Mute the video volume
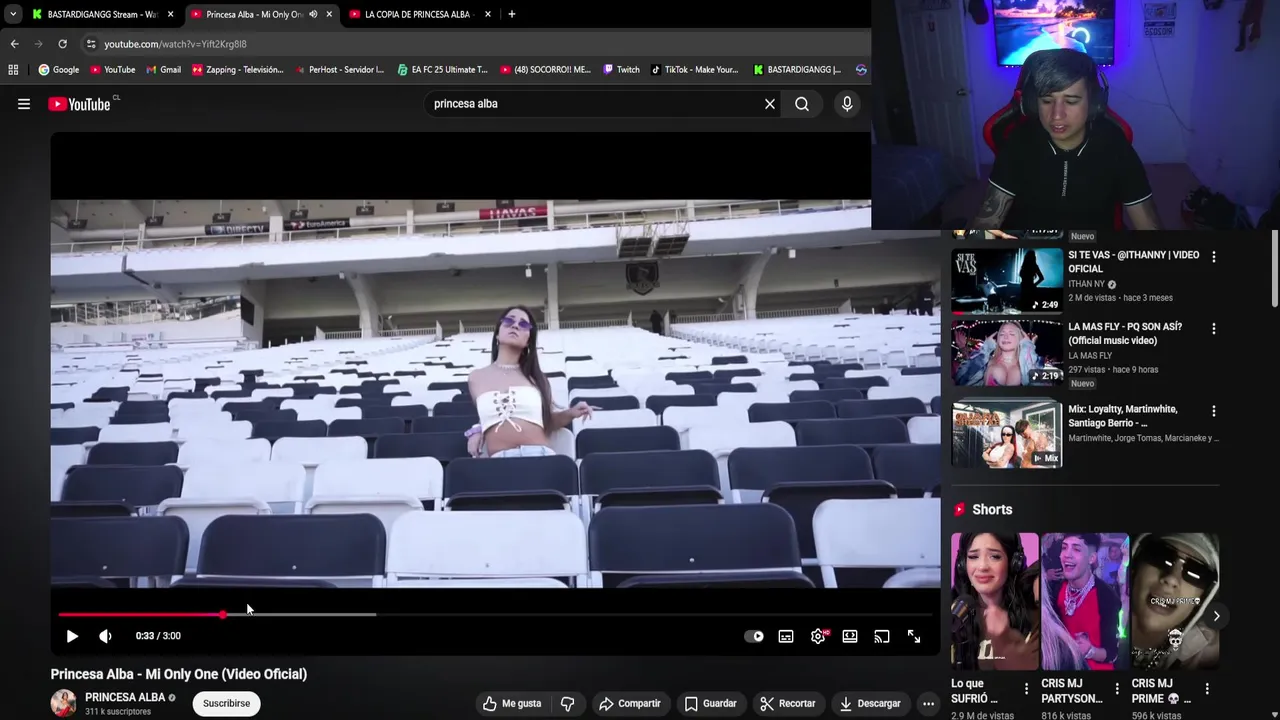 point(105,636)
